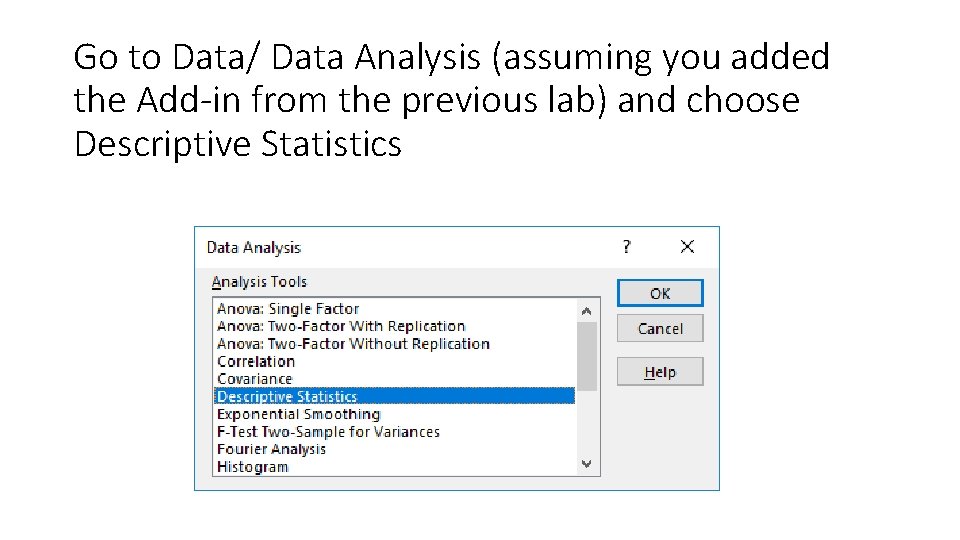Screen dimensions: 960x540
Task: Click empty scrollbar track below thumb
Action: point(587,425)
